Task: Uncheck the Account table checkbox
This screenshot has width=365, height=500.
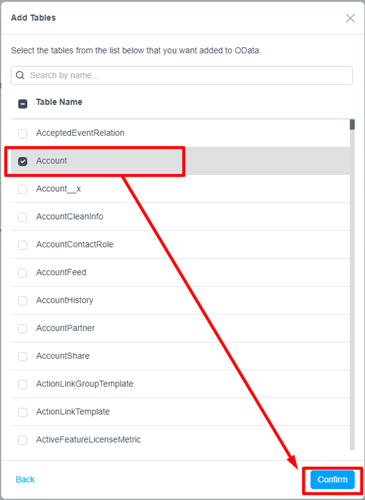Action: (23, 161)
